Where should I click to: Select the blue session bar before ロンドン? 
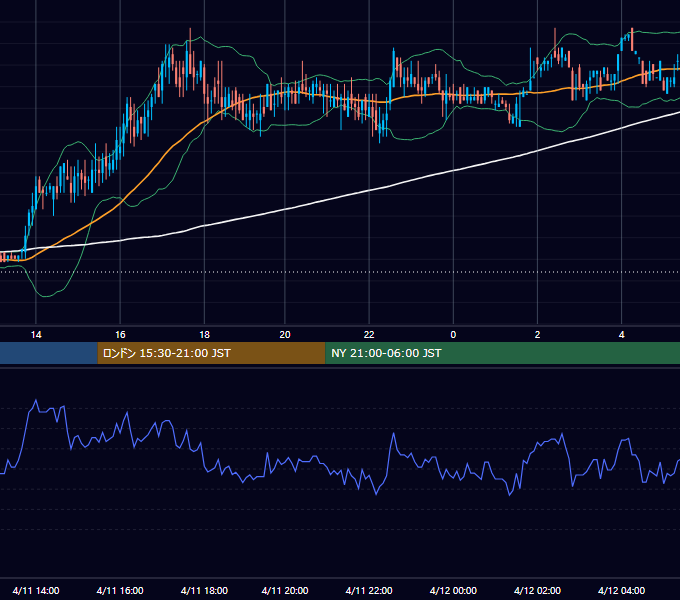click(x=49, y=353)
